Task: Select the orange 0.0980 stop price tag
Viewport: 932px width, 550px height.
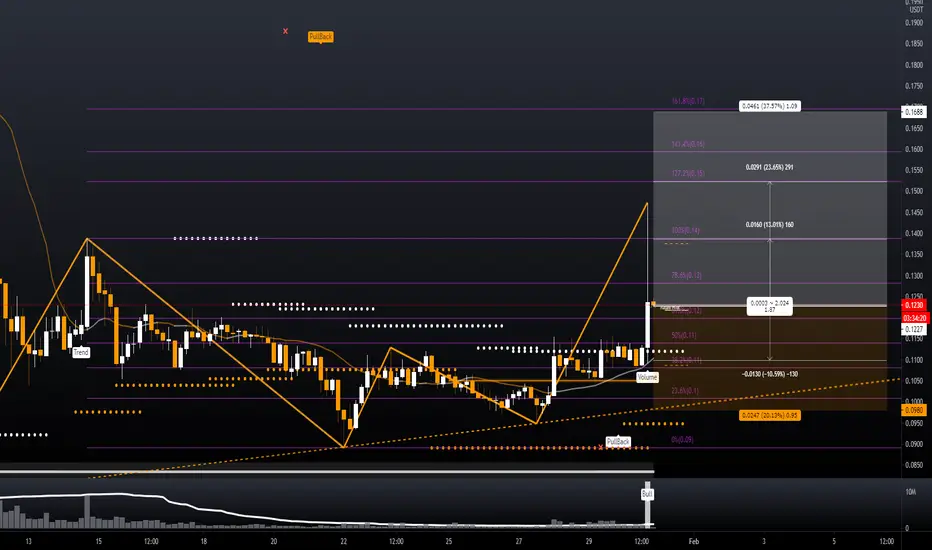Action: point(914,410)
